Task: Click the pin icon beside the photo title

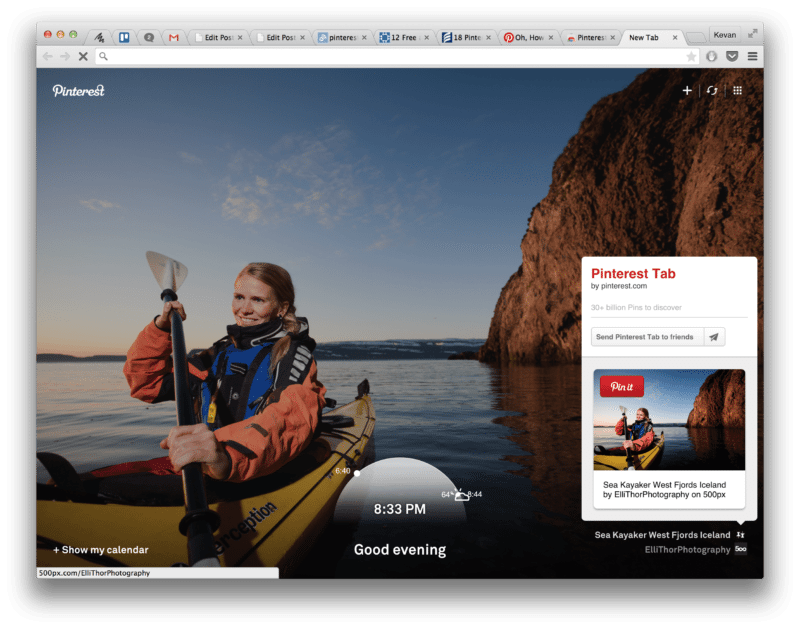Action: click(x=741, y=535)
